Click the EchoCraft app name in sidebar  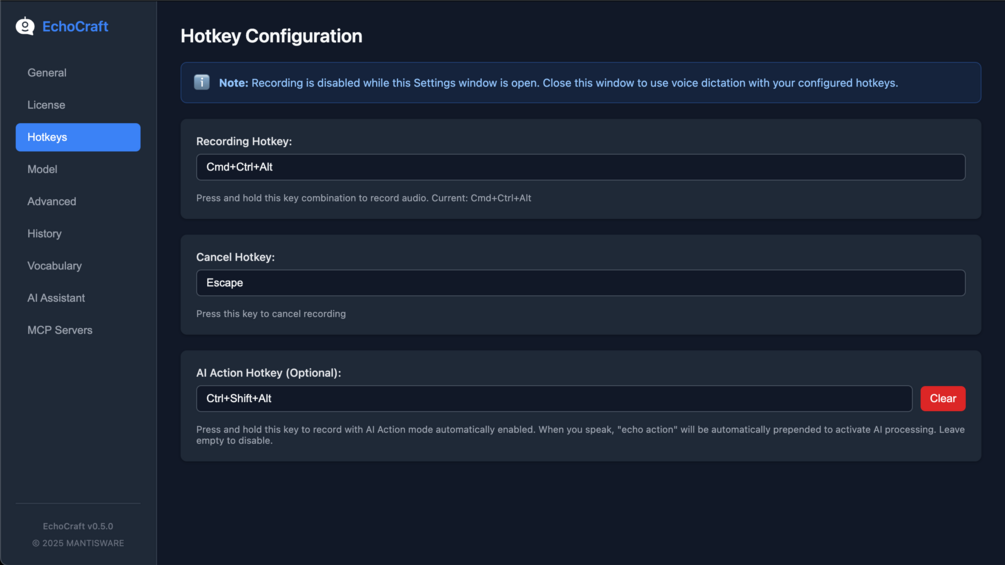[x=75, y=27]
